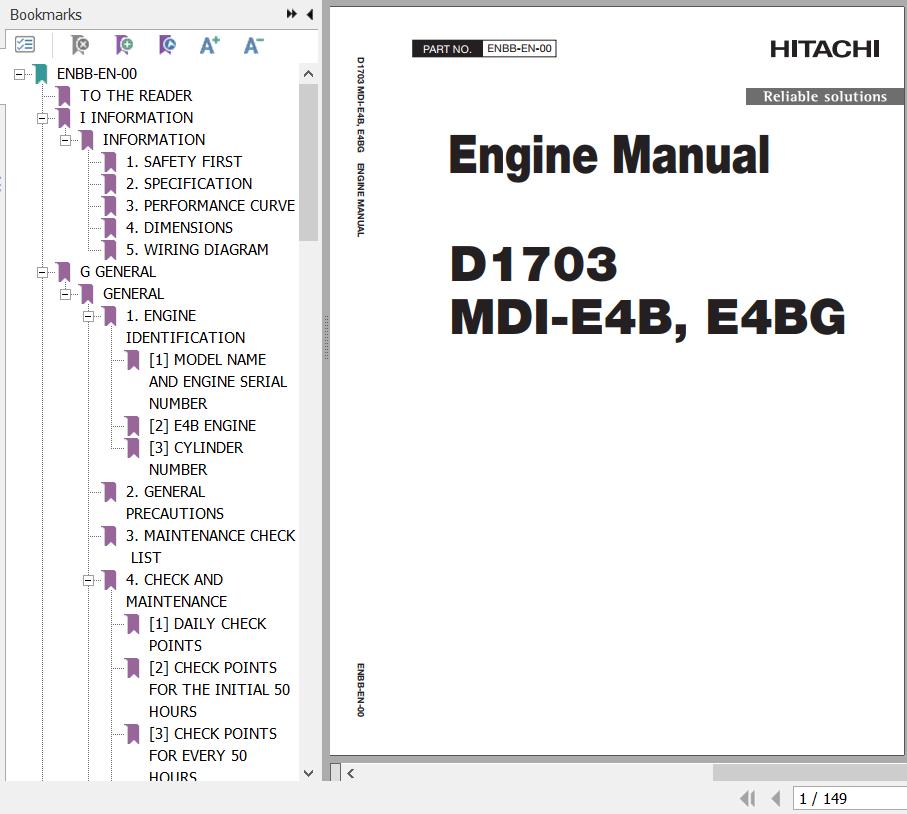Viewport: 907px width, 814px height.
Task: Go to [1] DAILY CHECK POINTS
Action: (207, 634)
